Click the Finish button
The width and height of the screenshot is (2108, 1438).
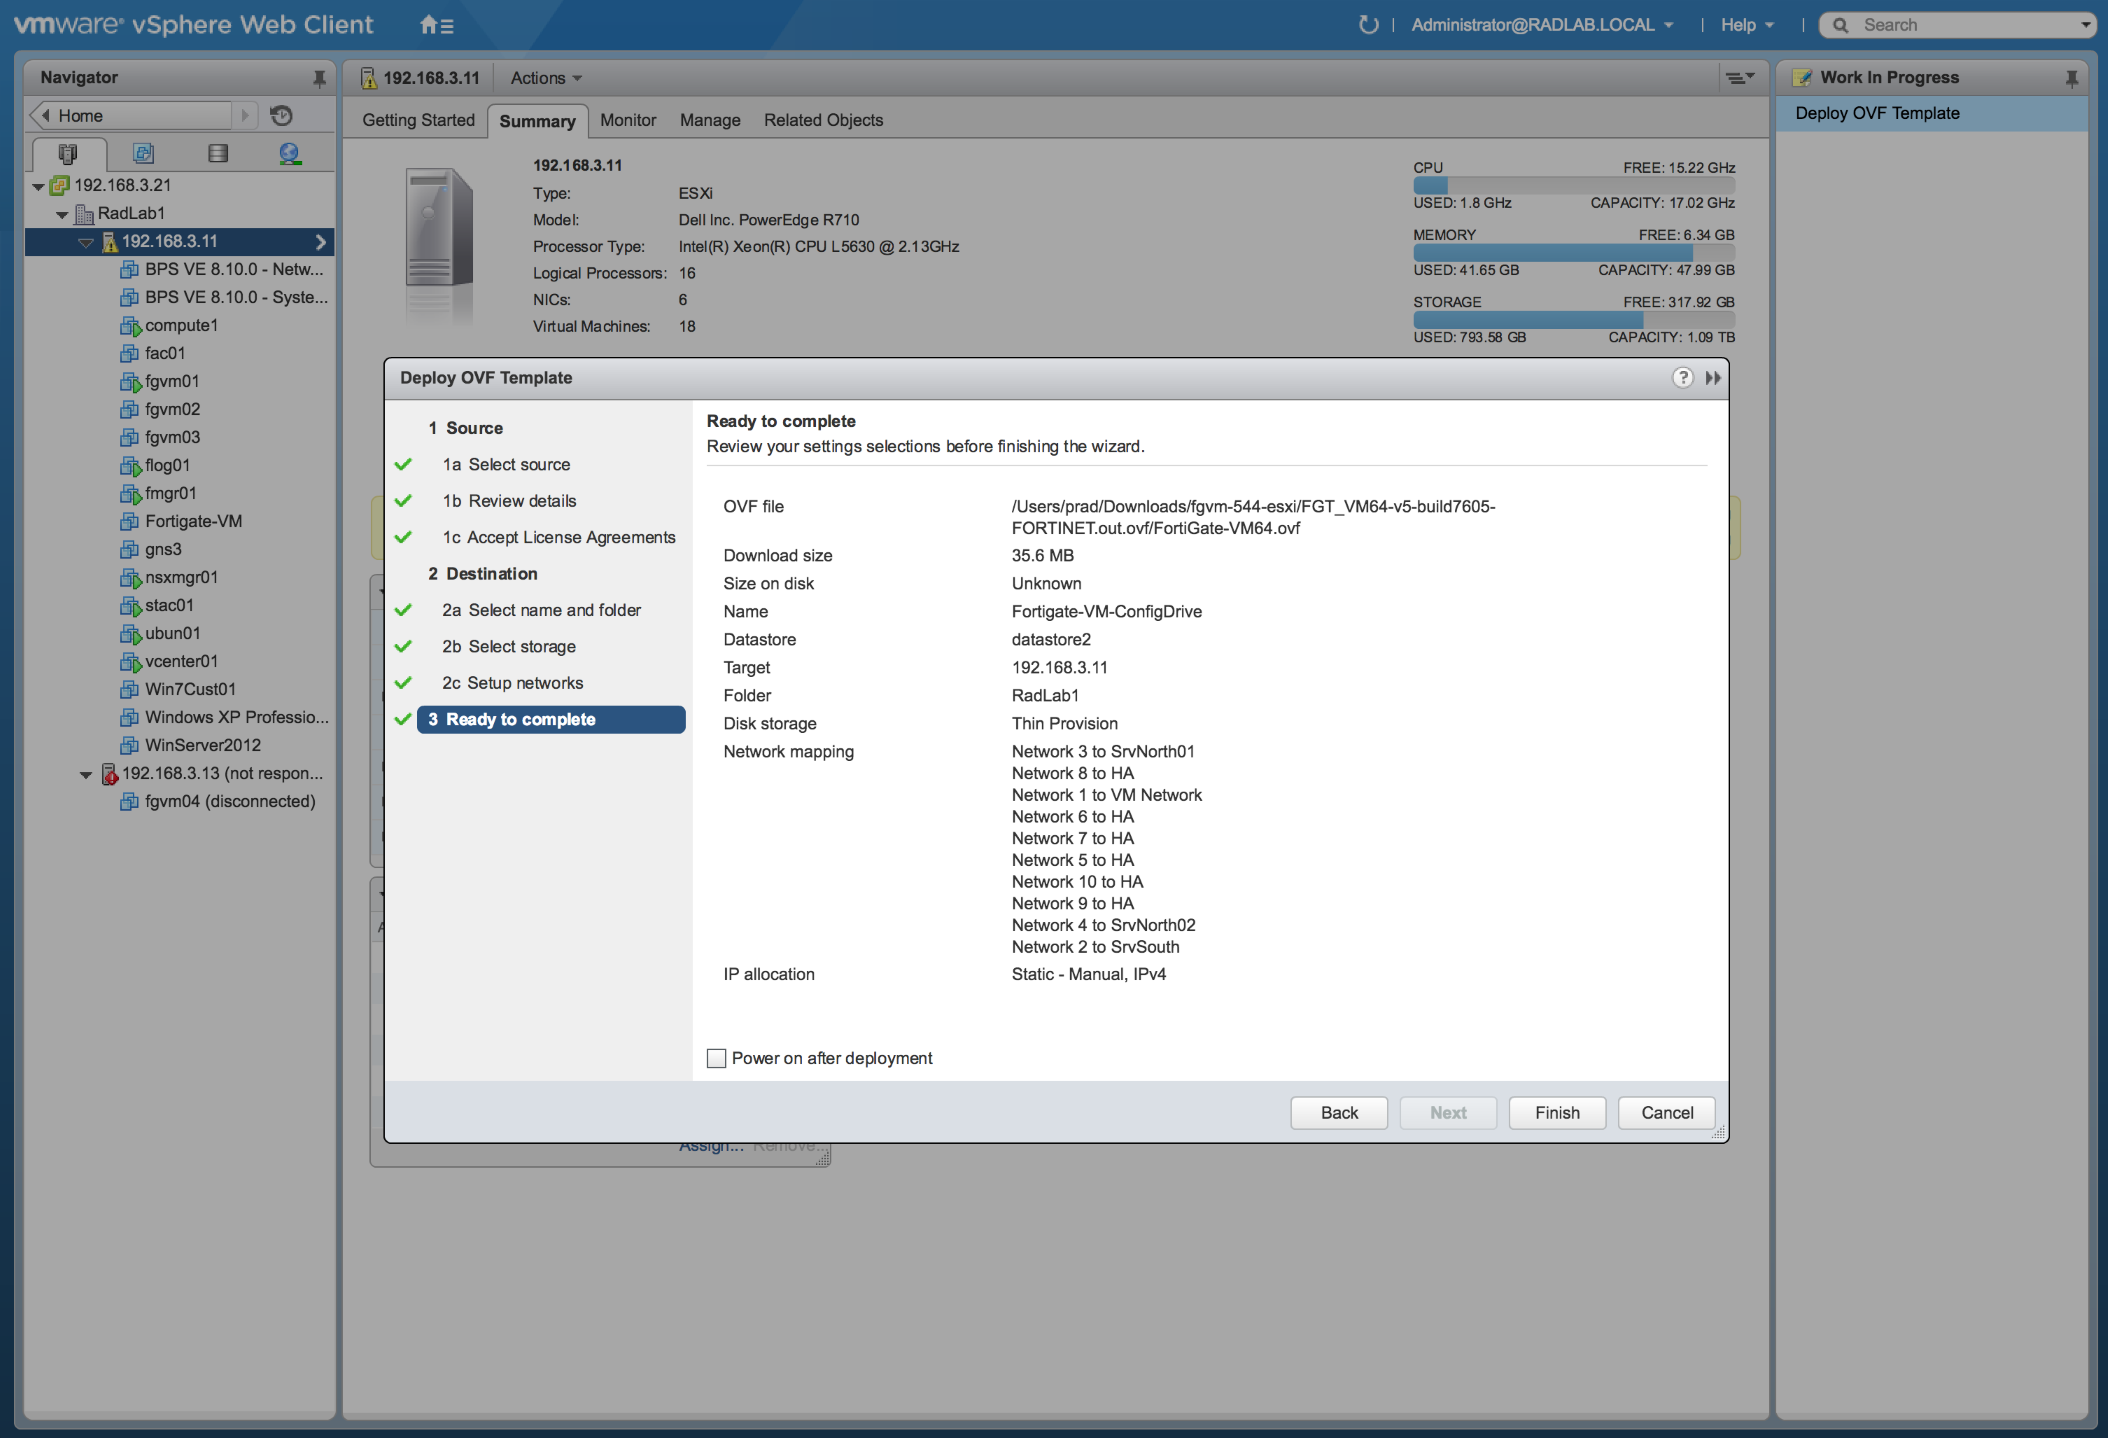point(1556,1113)
